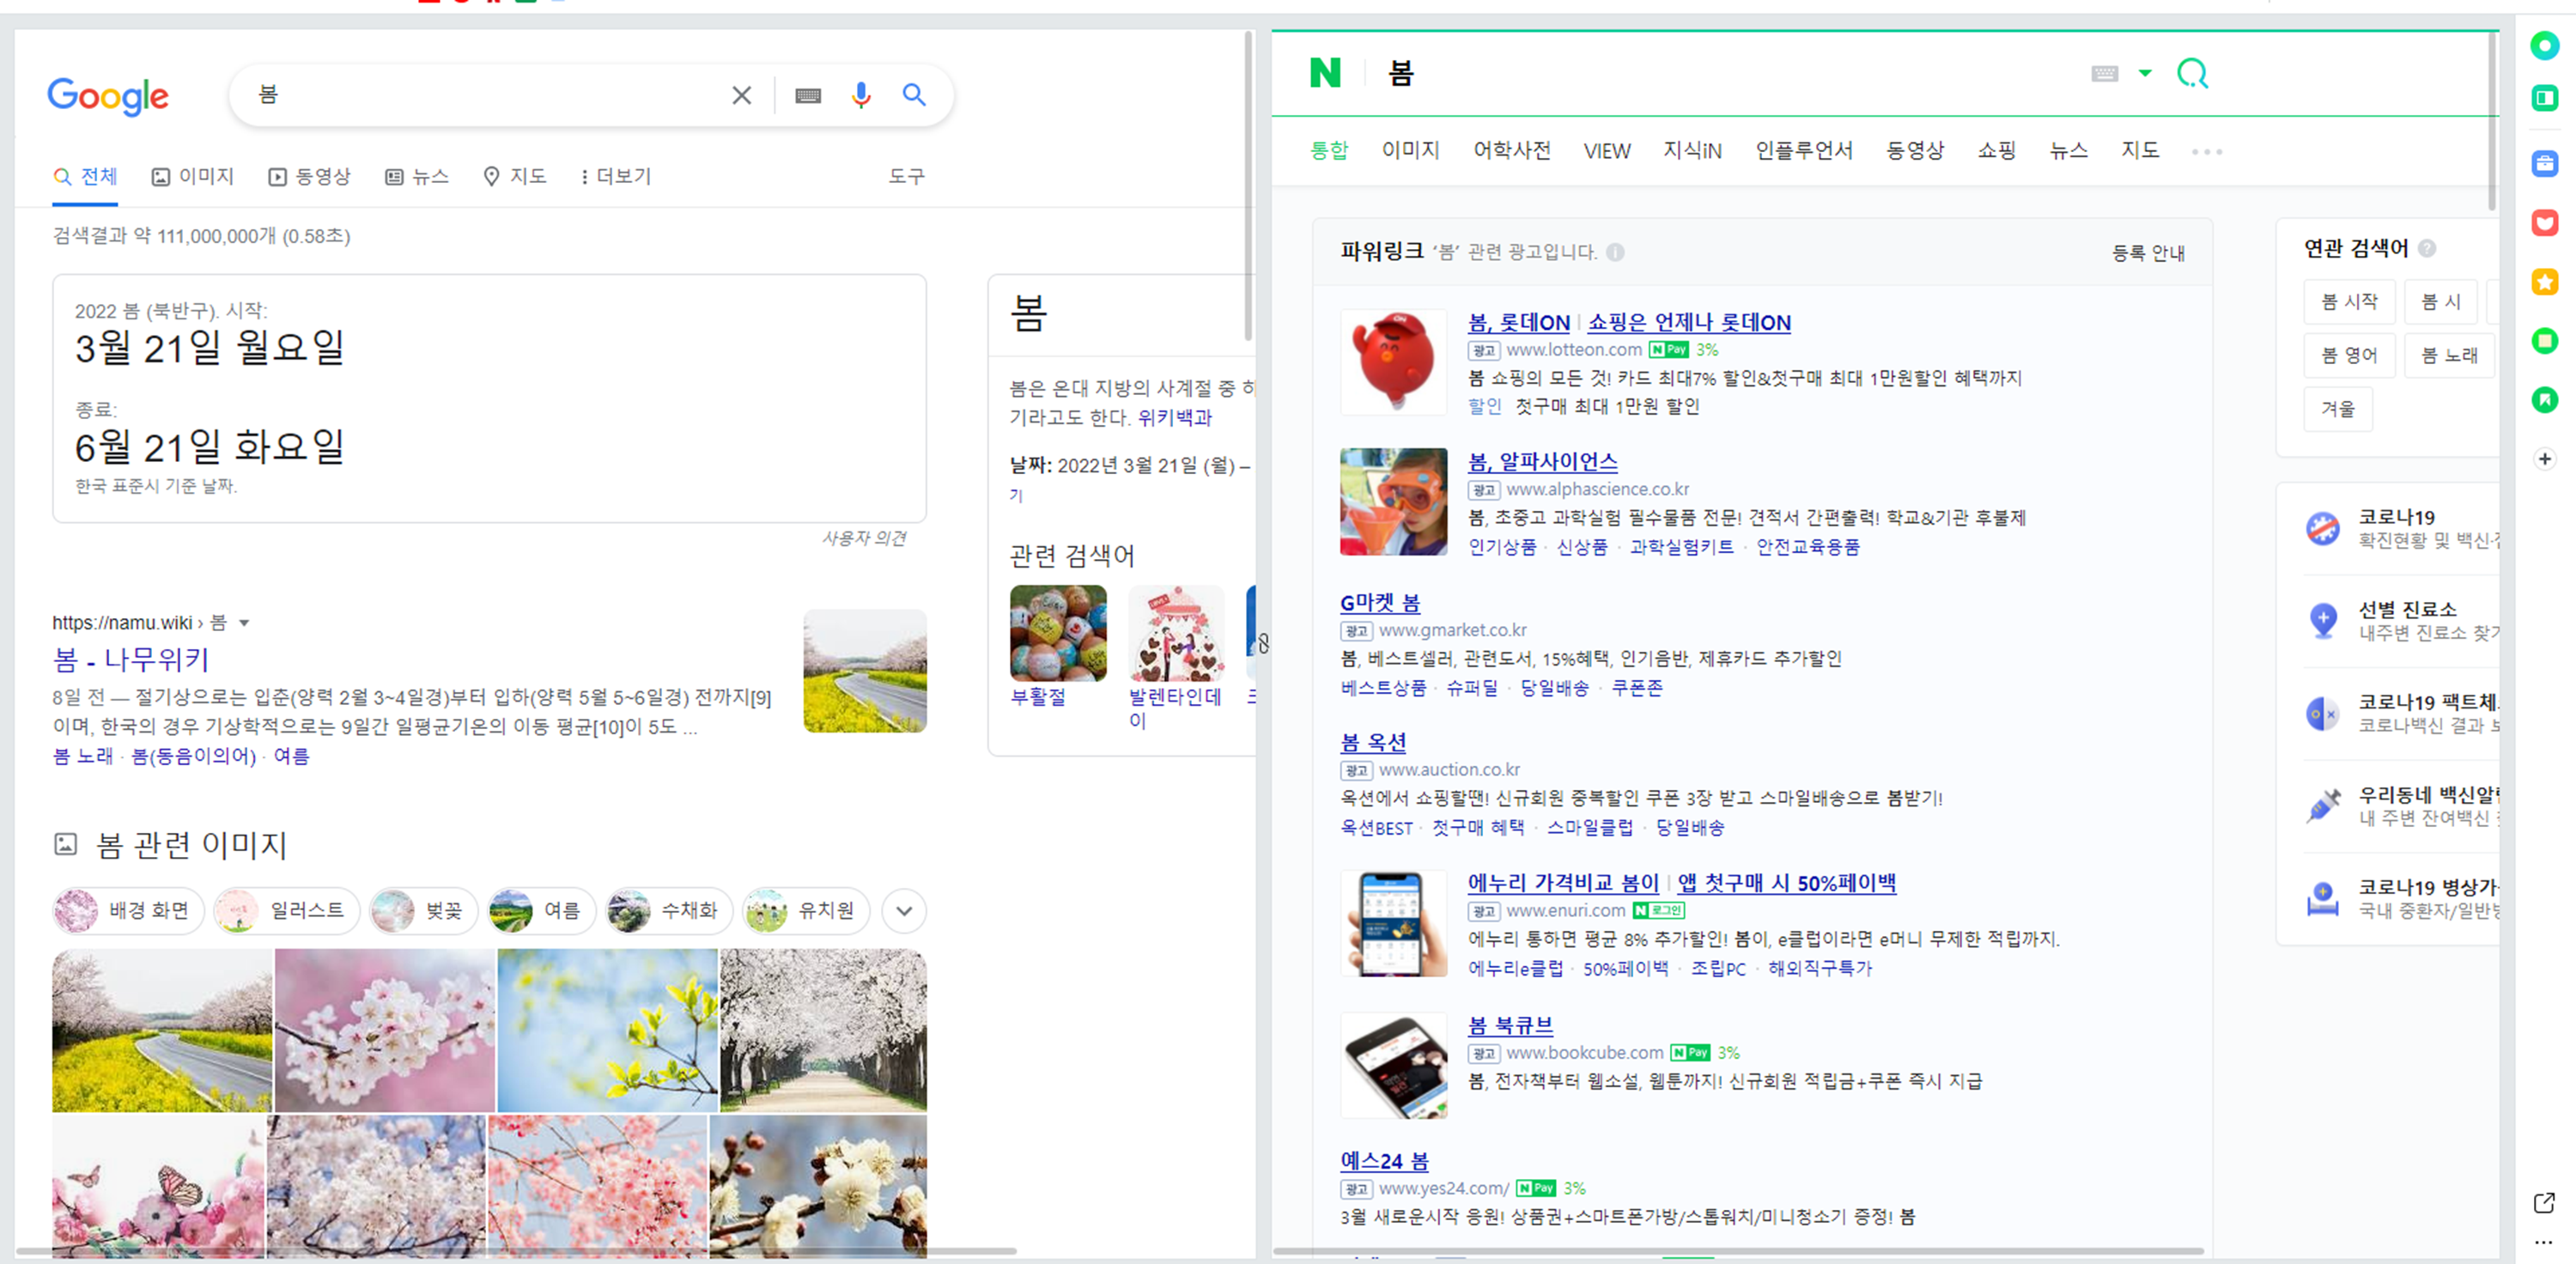2576x1264 pixels.
Task: Open red pocket sidebar icon
Action: [x=2544, y=222]
